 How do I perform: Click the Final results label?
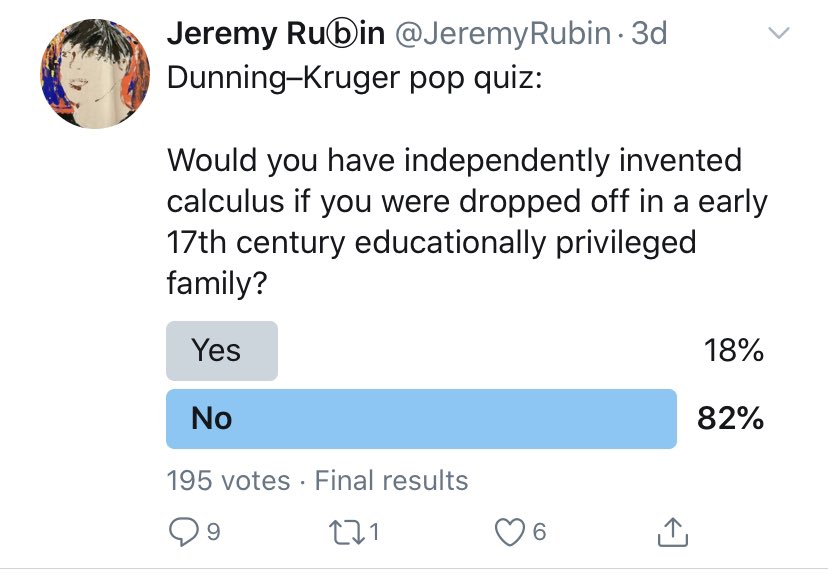pos(391,480)
